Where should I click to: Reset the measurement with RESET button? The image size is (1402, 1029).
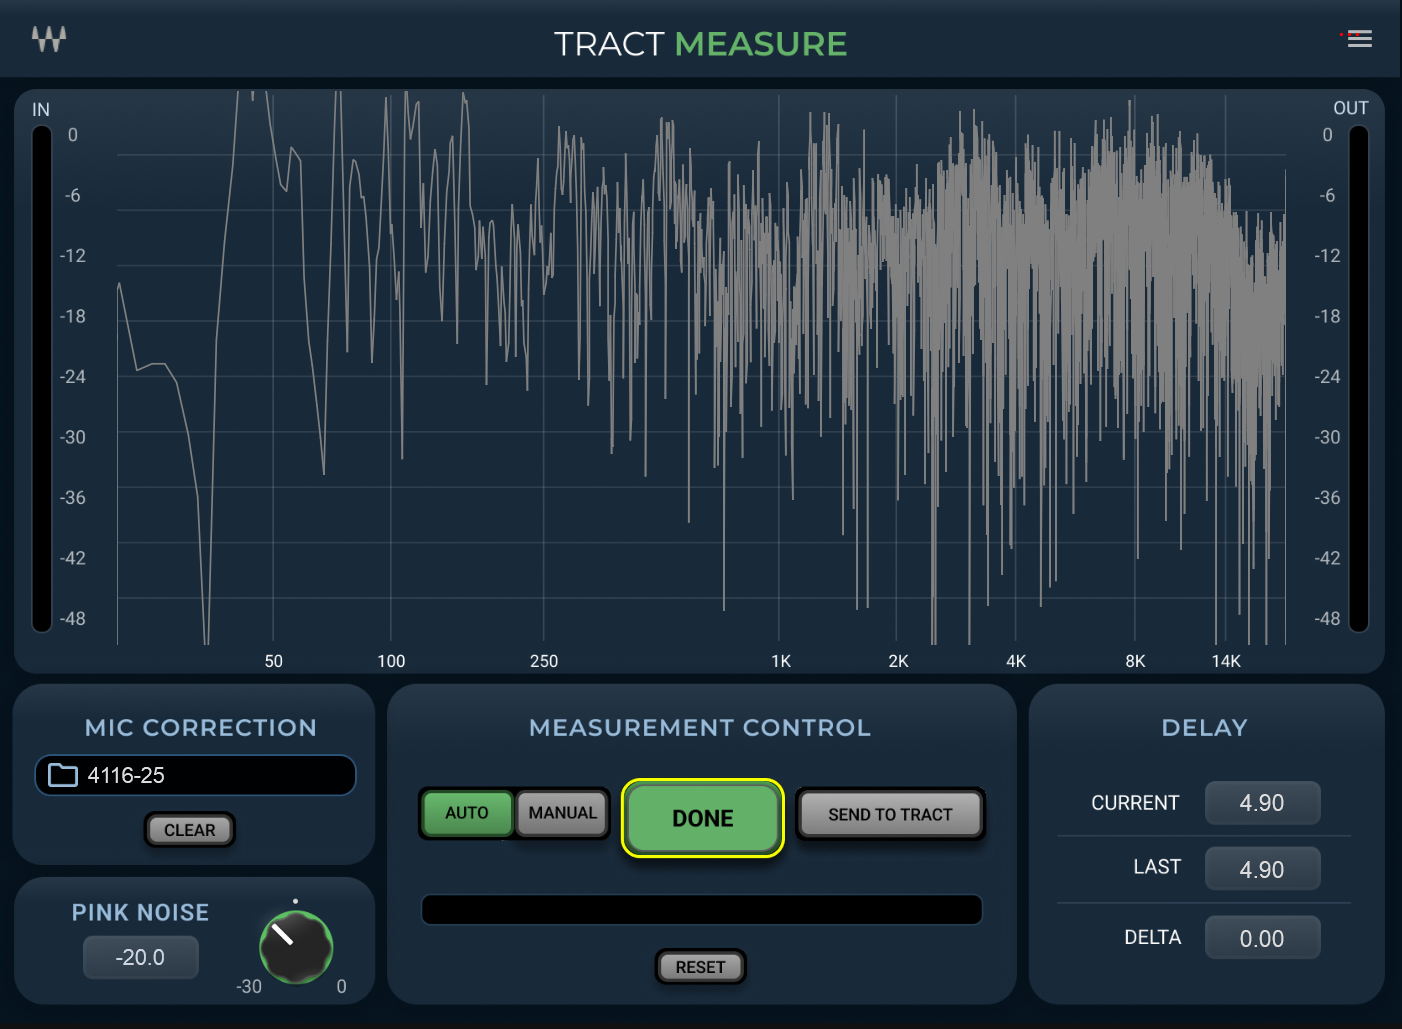click(x=700, y=967)
